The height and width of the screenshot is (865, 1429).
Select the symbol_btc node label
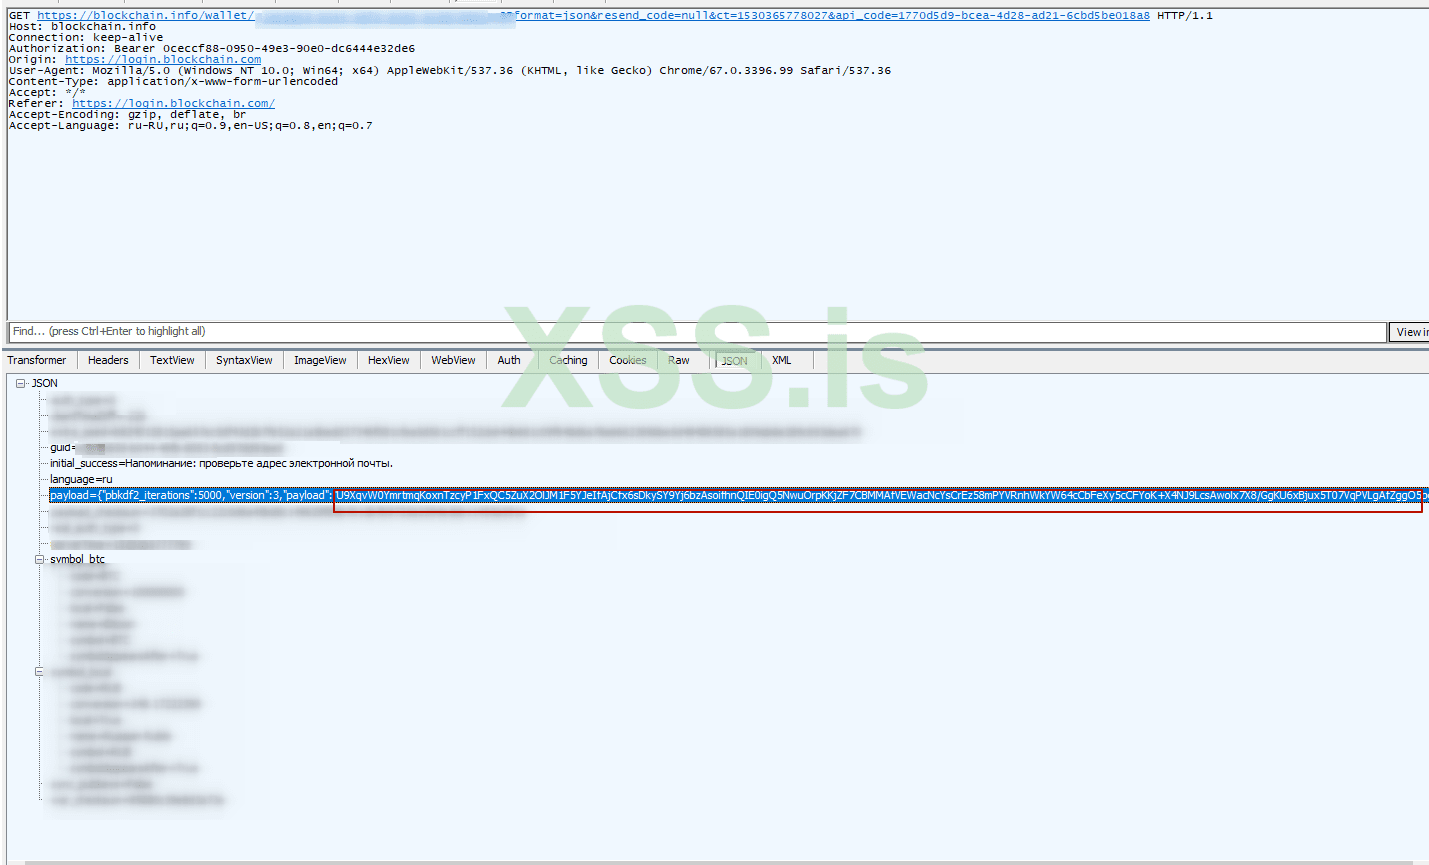click(x=77, y=559)
